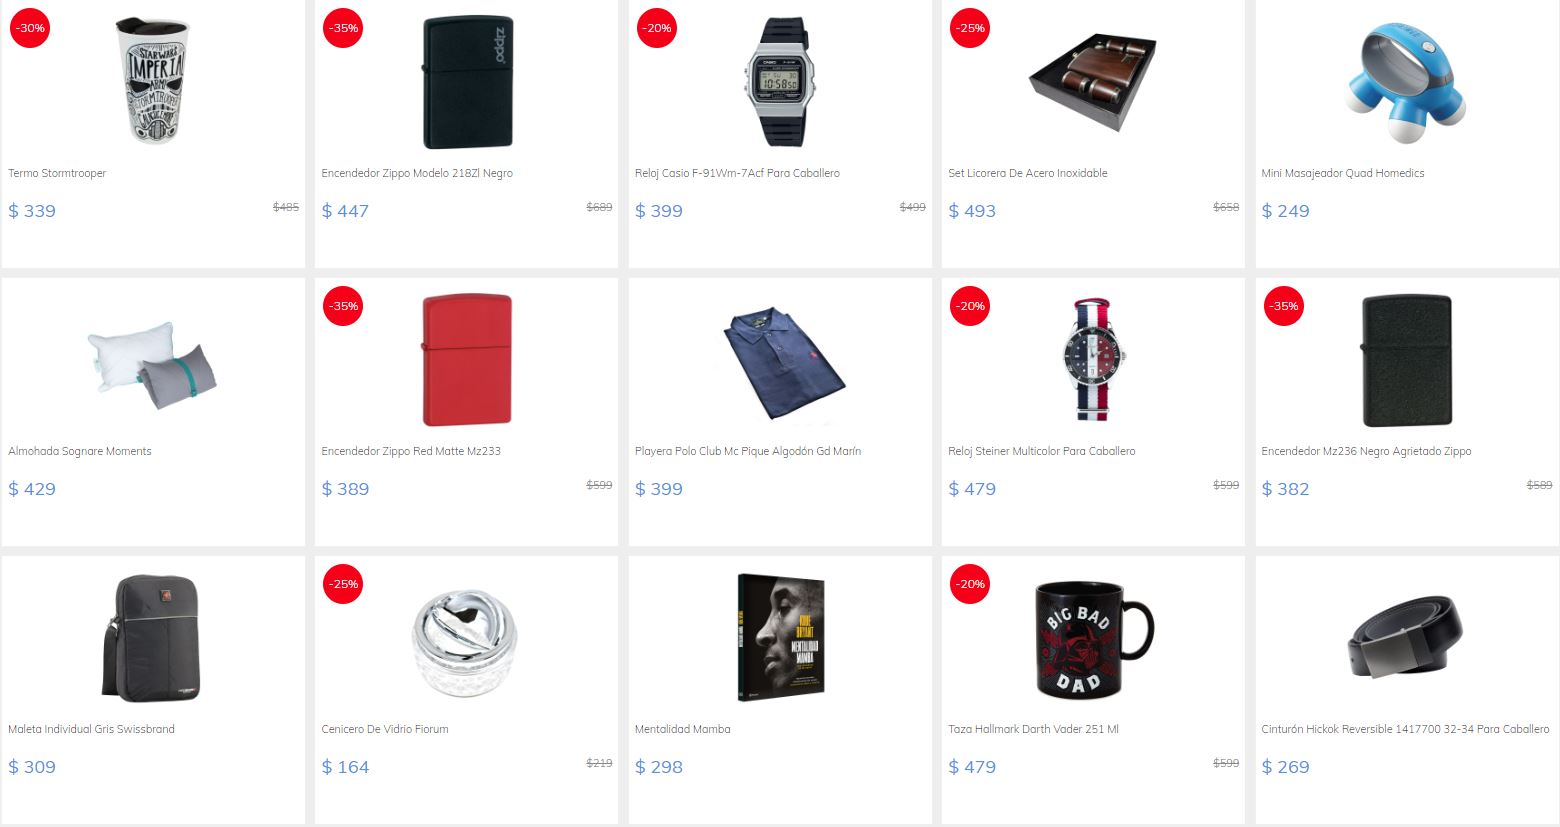Open the Termo Stormtrooper product image
Viewport: 1560px width, 827px height.
(153, 80)
